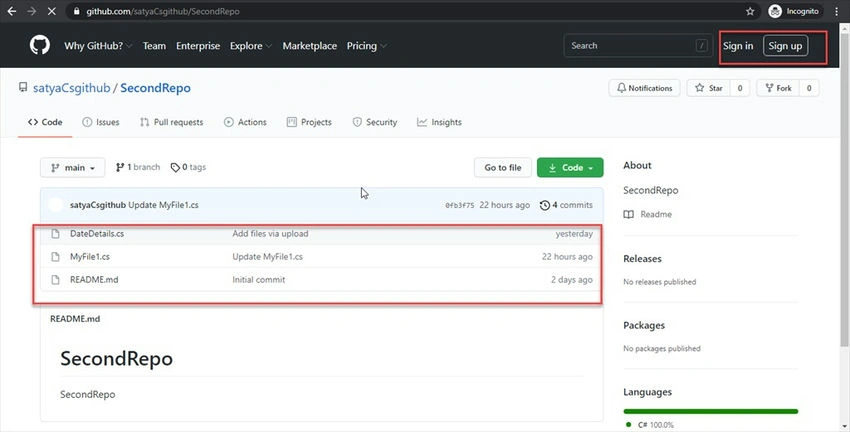Switch to the Code tab

click(x=45, y=122)
